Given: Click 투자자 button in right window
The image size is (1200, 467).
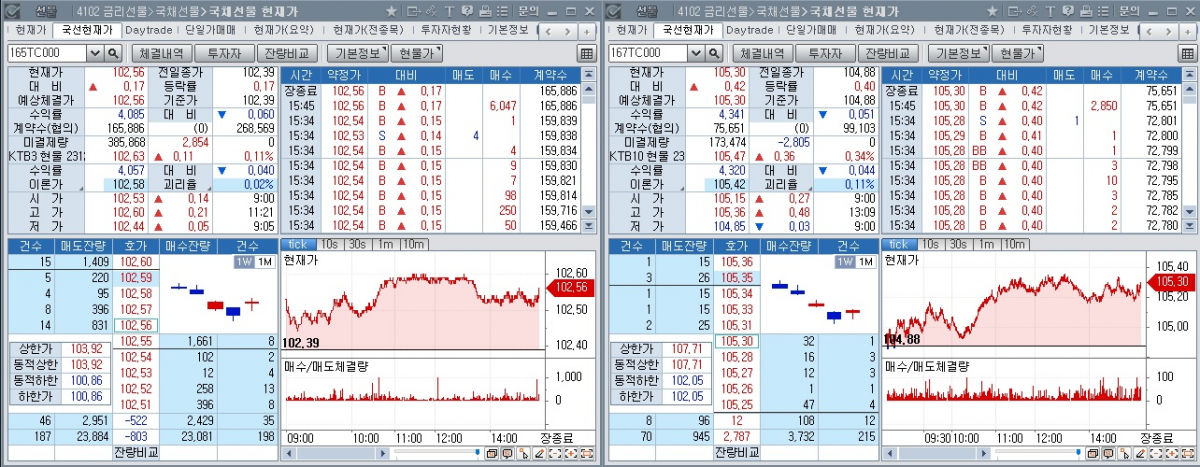Looking at the screenshot, I should coord(823,53).
